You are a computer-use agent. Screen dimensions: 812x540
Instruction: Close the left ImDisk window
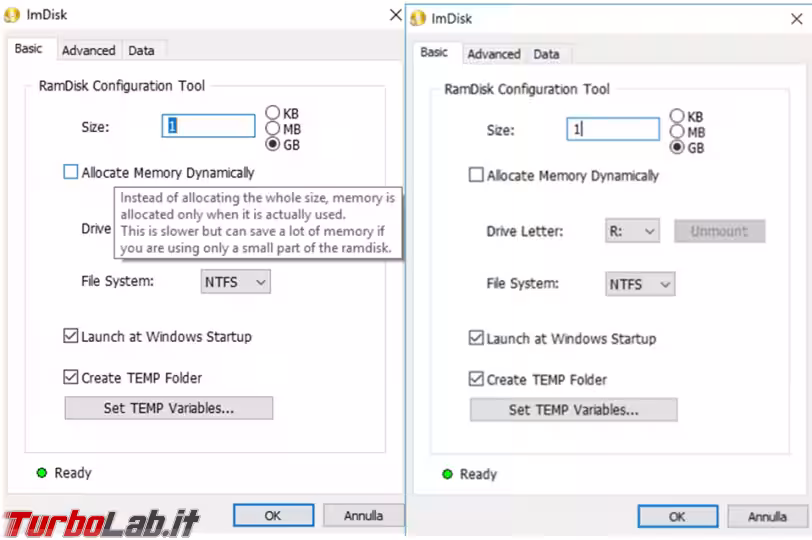pos(395,15)
